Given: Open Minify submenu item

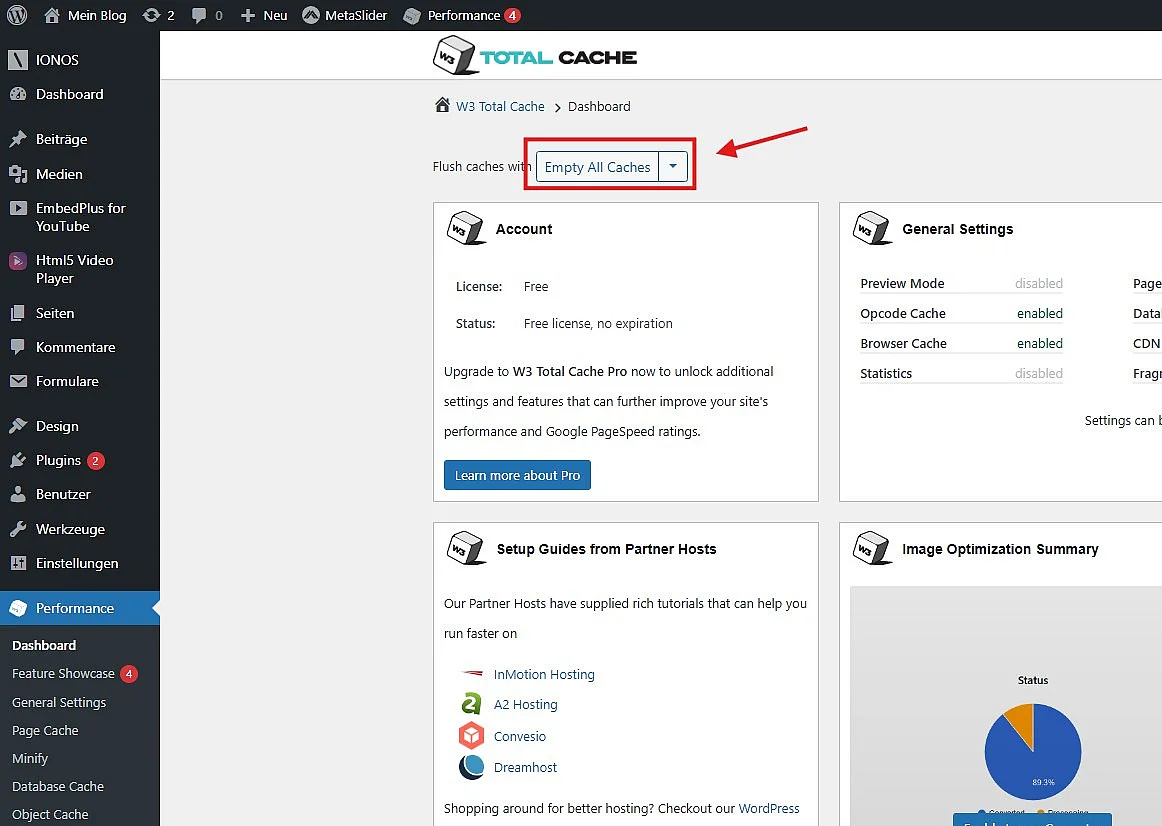Looking at the screenshot, I should pos(30,759).
